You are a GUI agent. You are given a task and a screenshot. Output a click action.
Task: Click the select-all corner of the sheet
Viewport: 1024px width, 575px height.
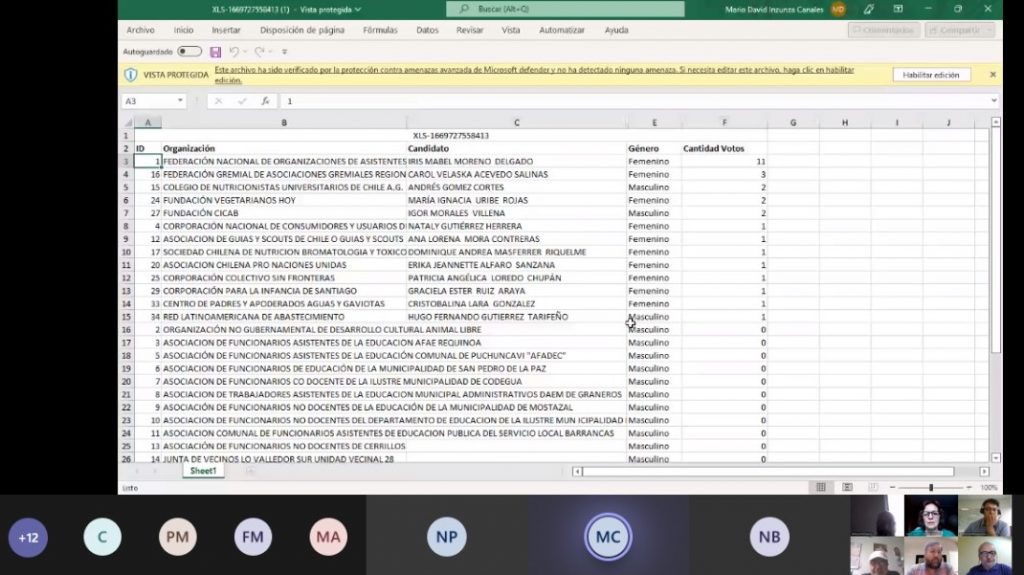126,123
